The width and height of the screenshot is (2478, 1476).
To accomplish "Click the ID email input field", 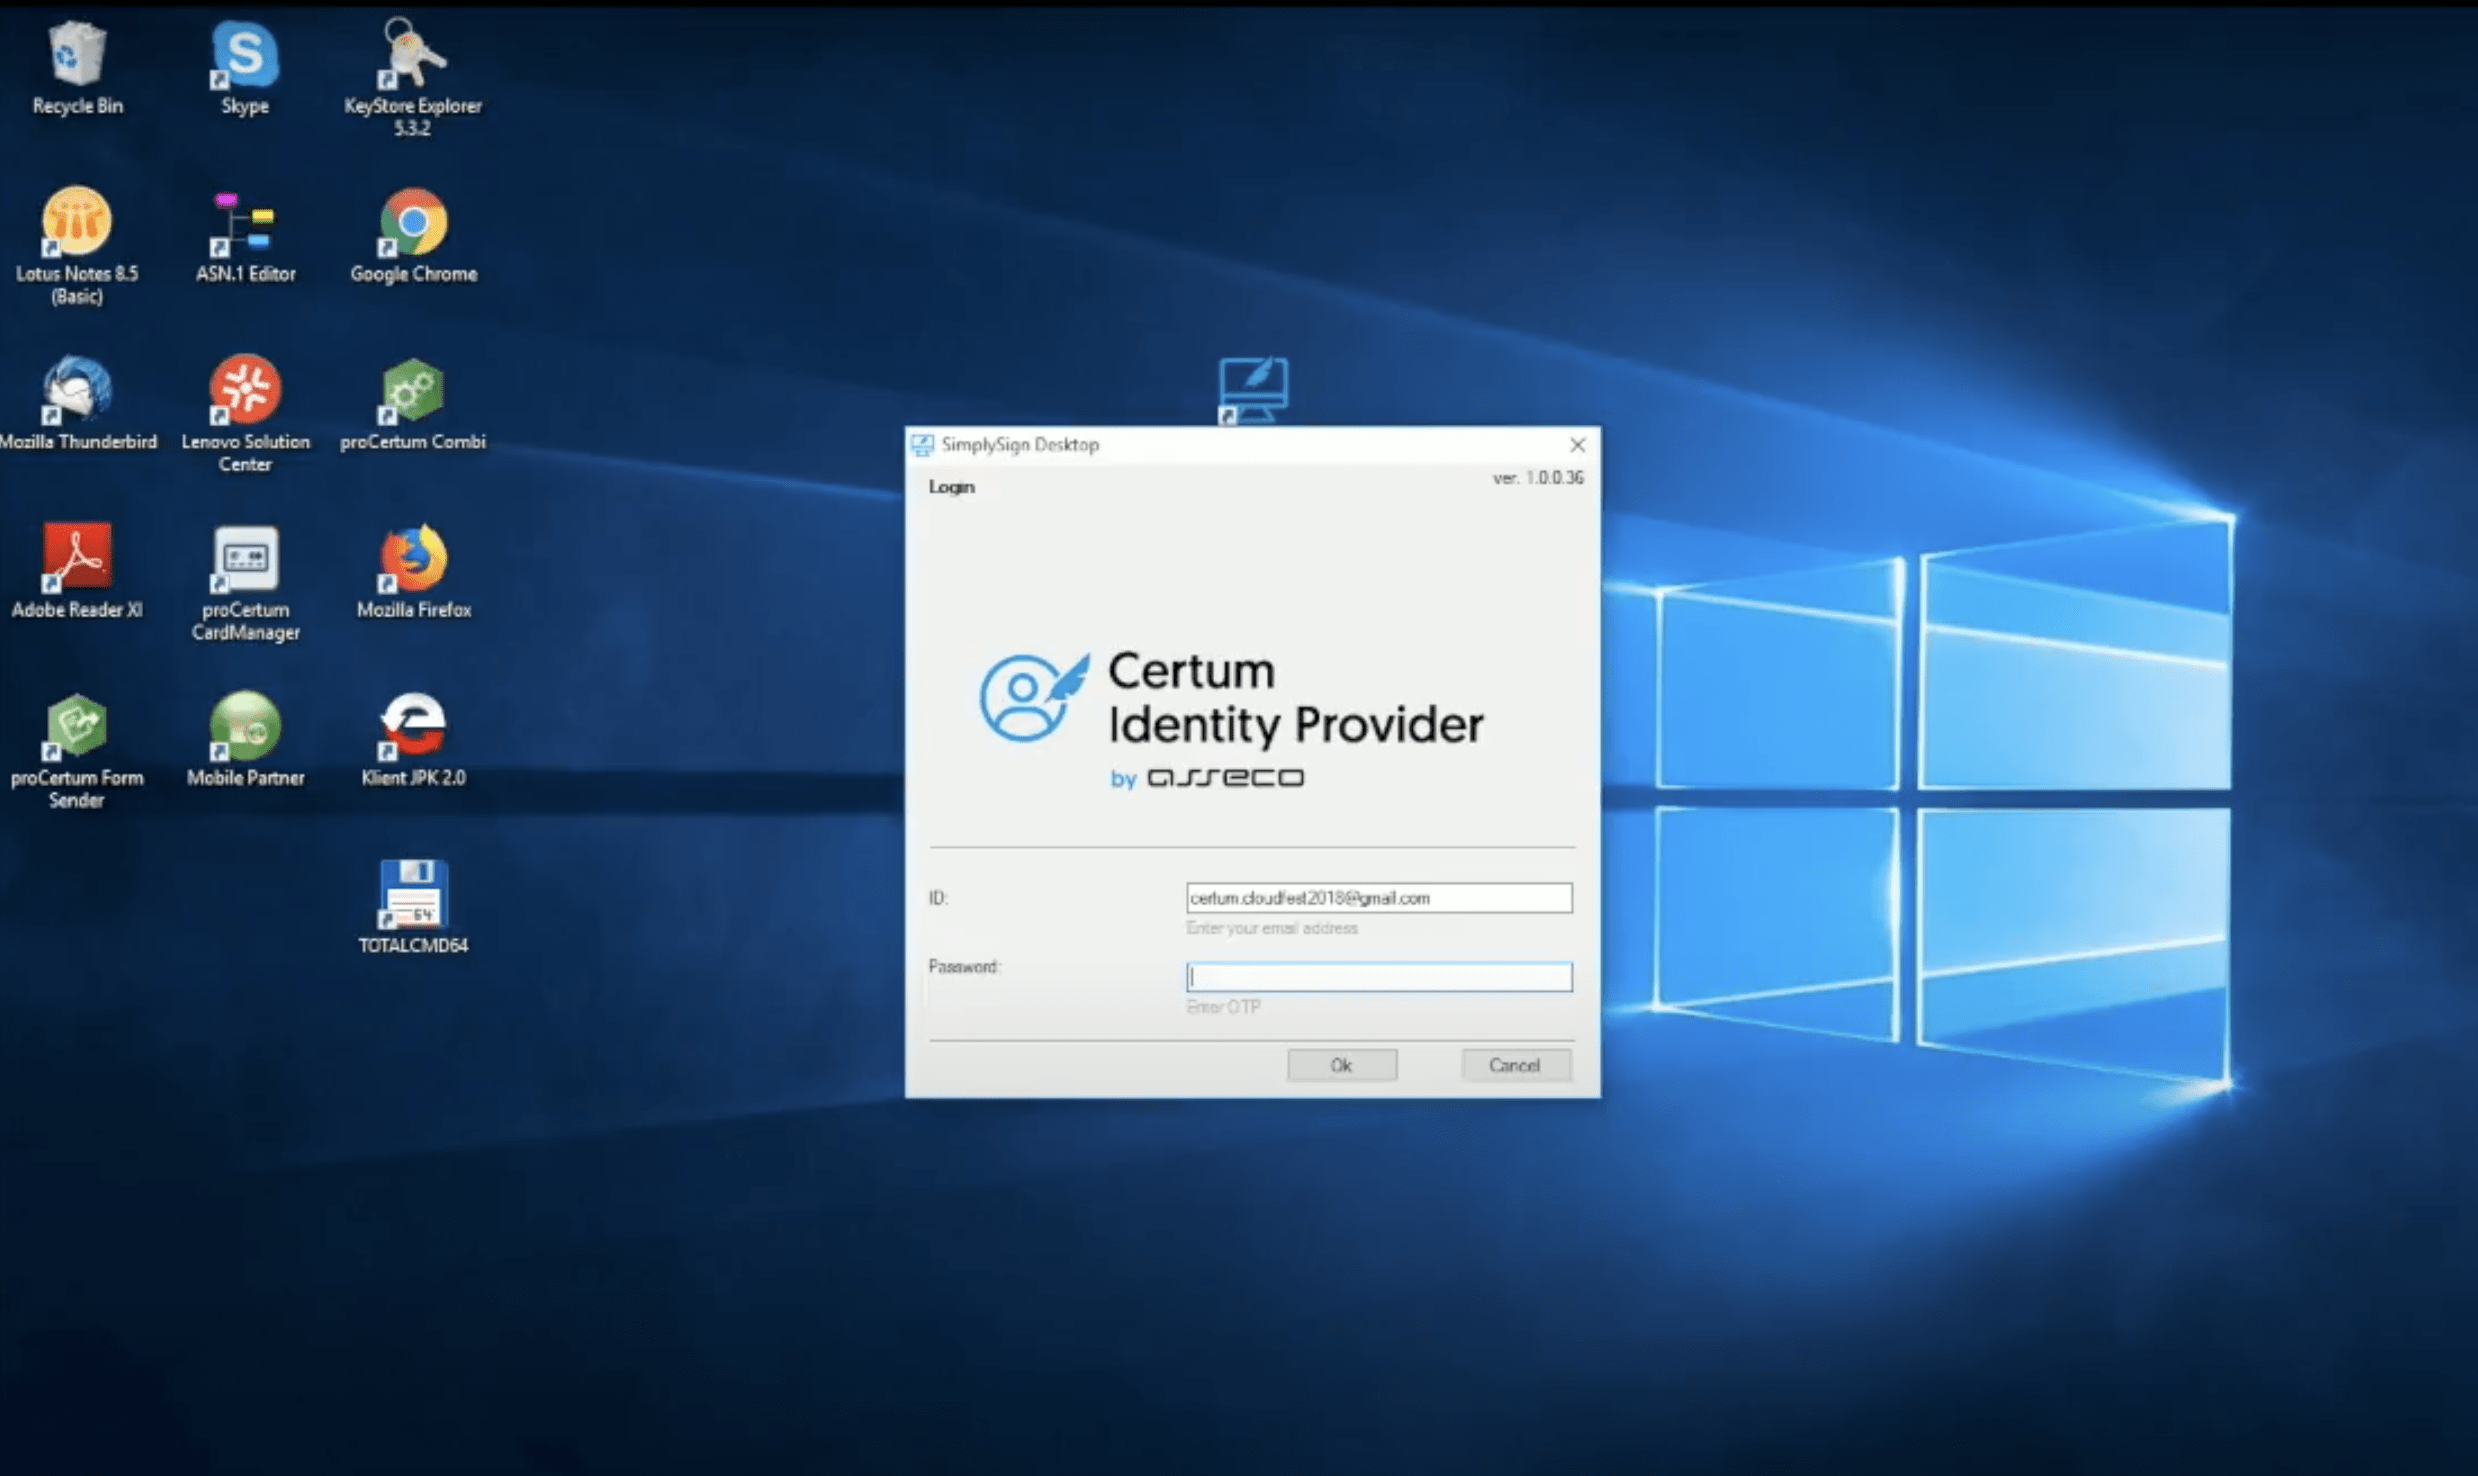I will tap(1378, 898).
